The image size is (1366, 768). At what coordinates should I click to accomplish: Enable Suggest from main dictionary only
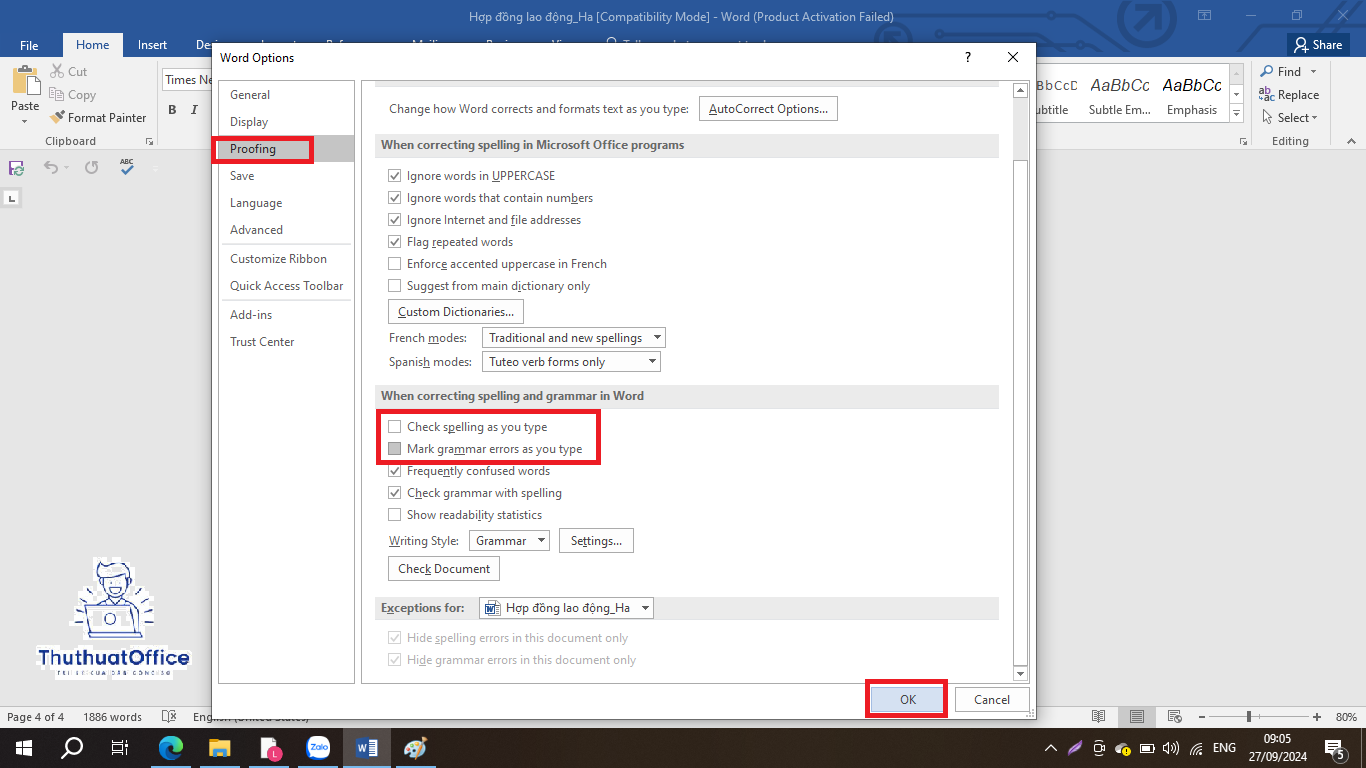[x=394, y=286]
